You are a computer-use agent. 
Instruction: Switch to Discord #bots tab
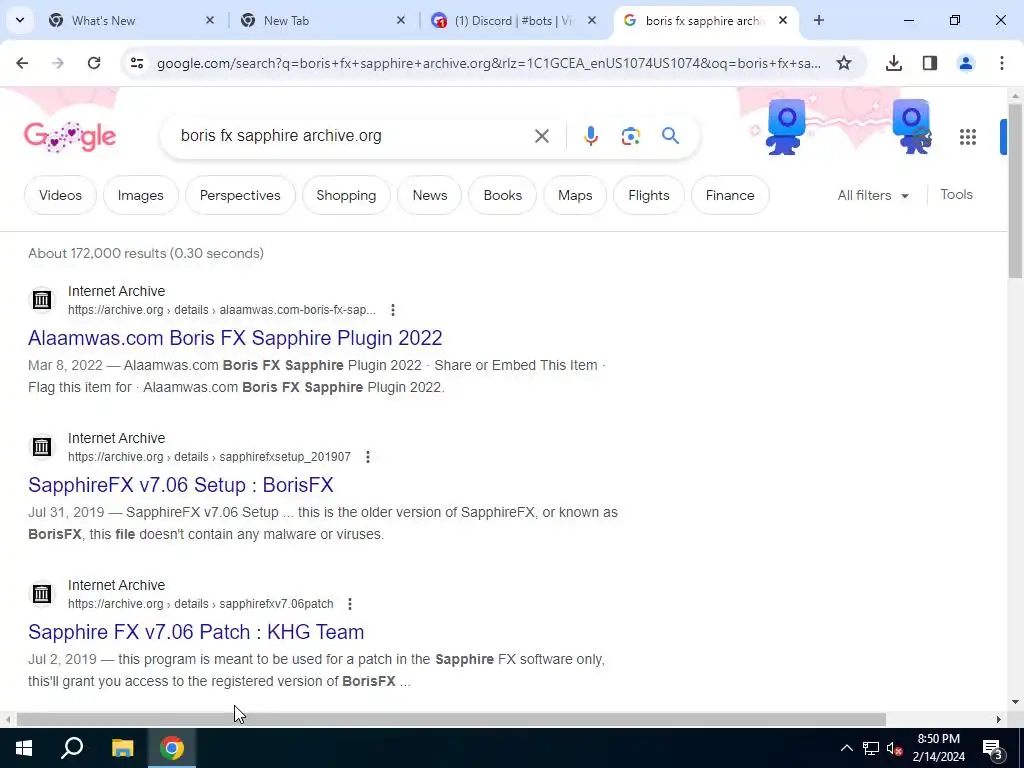(513, 20)
